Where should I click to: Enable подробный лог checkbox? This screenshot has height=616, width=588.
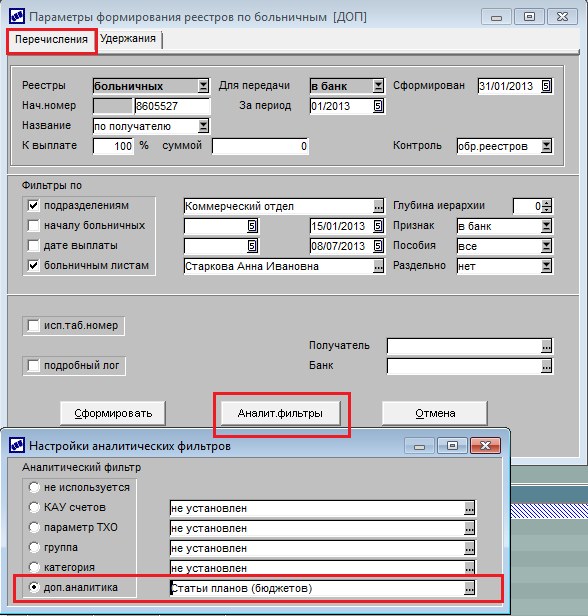34,365
